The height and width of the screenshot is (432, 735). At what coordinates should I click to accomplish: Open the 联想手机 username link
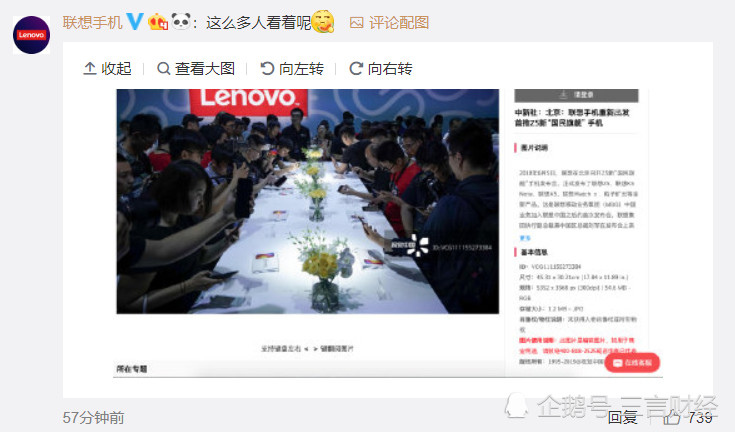pyautogui.click(x=92, y=22)
